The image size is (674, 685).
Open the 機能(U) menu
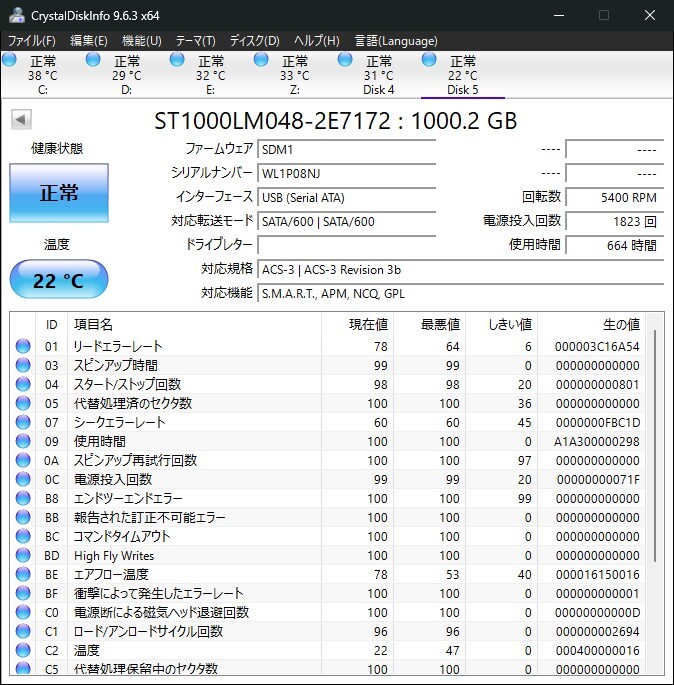pos(141,40)
